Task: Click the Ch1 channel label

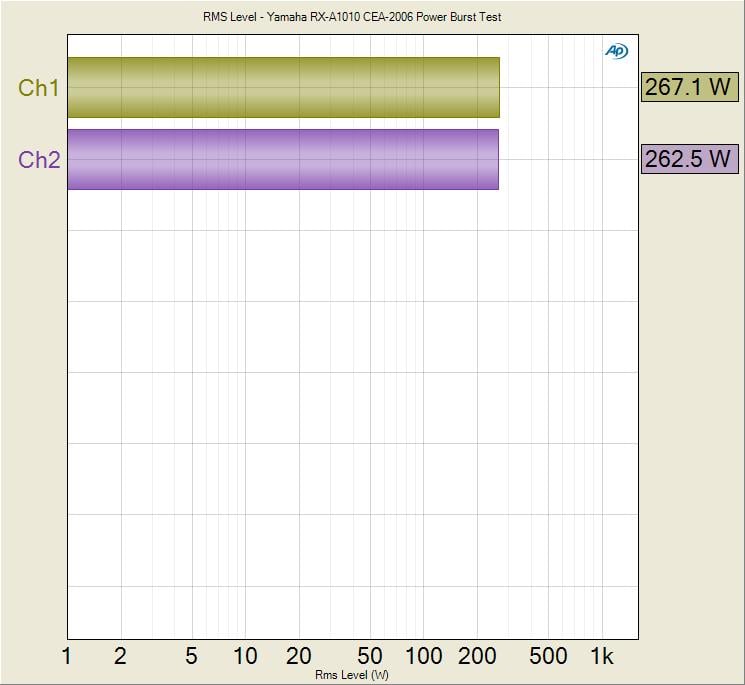Action: click(39, 88)
